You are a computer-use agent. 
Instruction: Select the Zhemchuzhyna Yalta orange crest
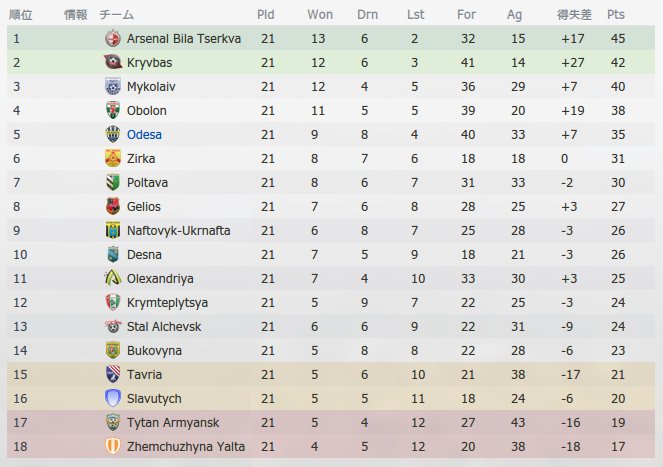(113, 446)
